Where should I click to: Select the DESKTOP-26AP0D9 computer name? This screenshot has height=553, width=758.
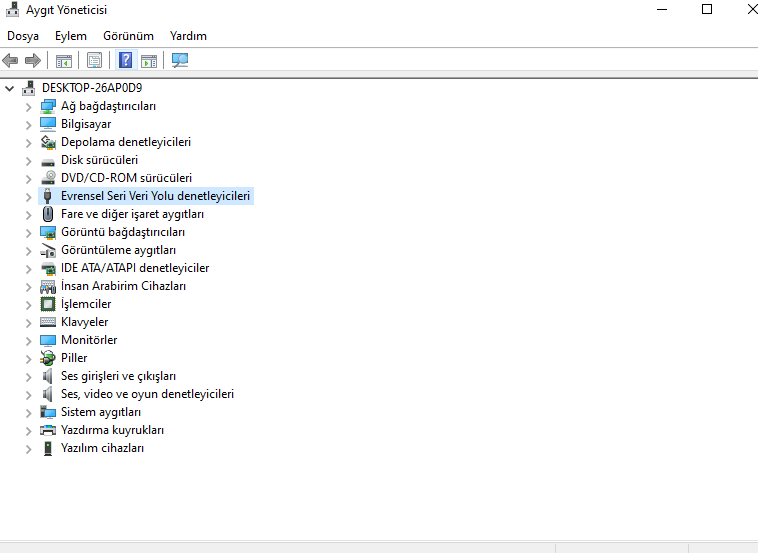[92, 88]
